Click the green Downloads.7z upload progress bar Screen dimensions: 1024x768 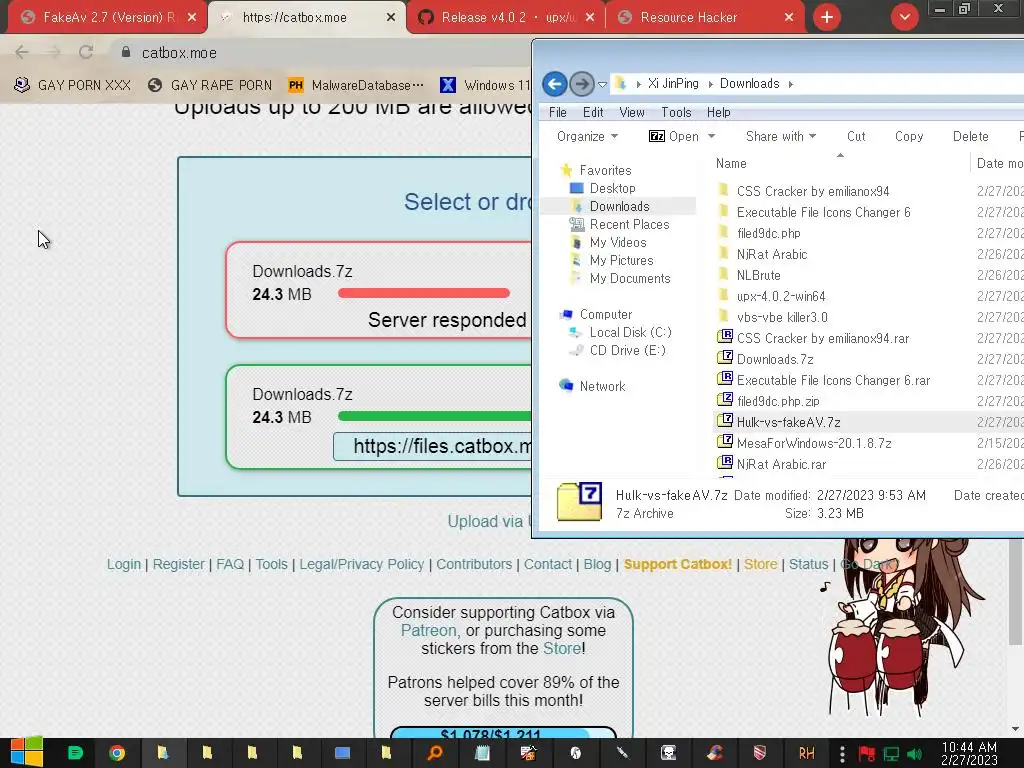coord(435,416)
